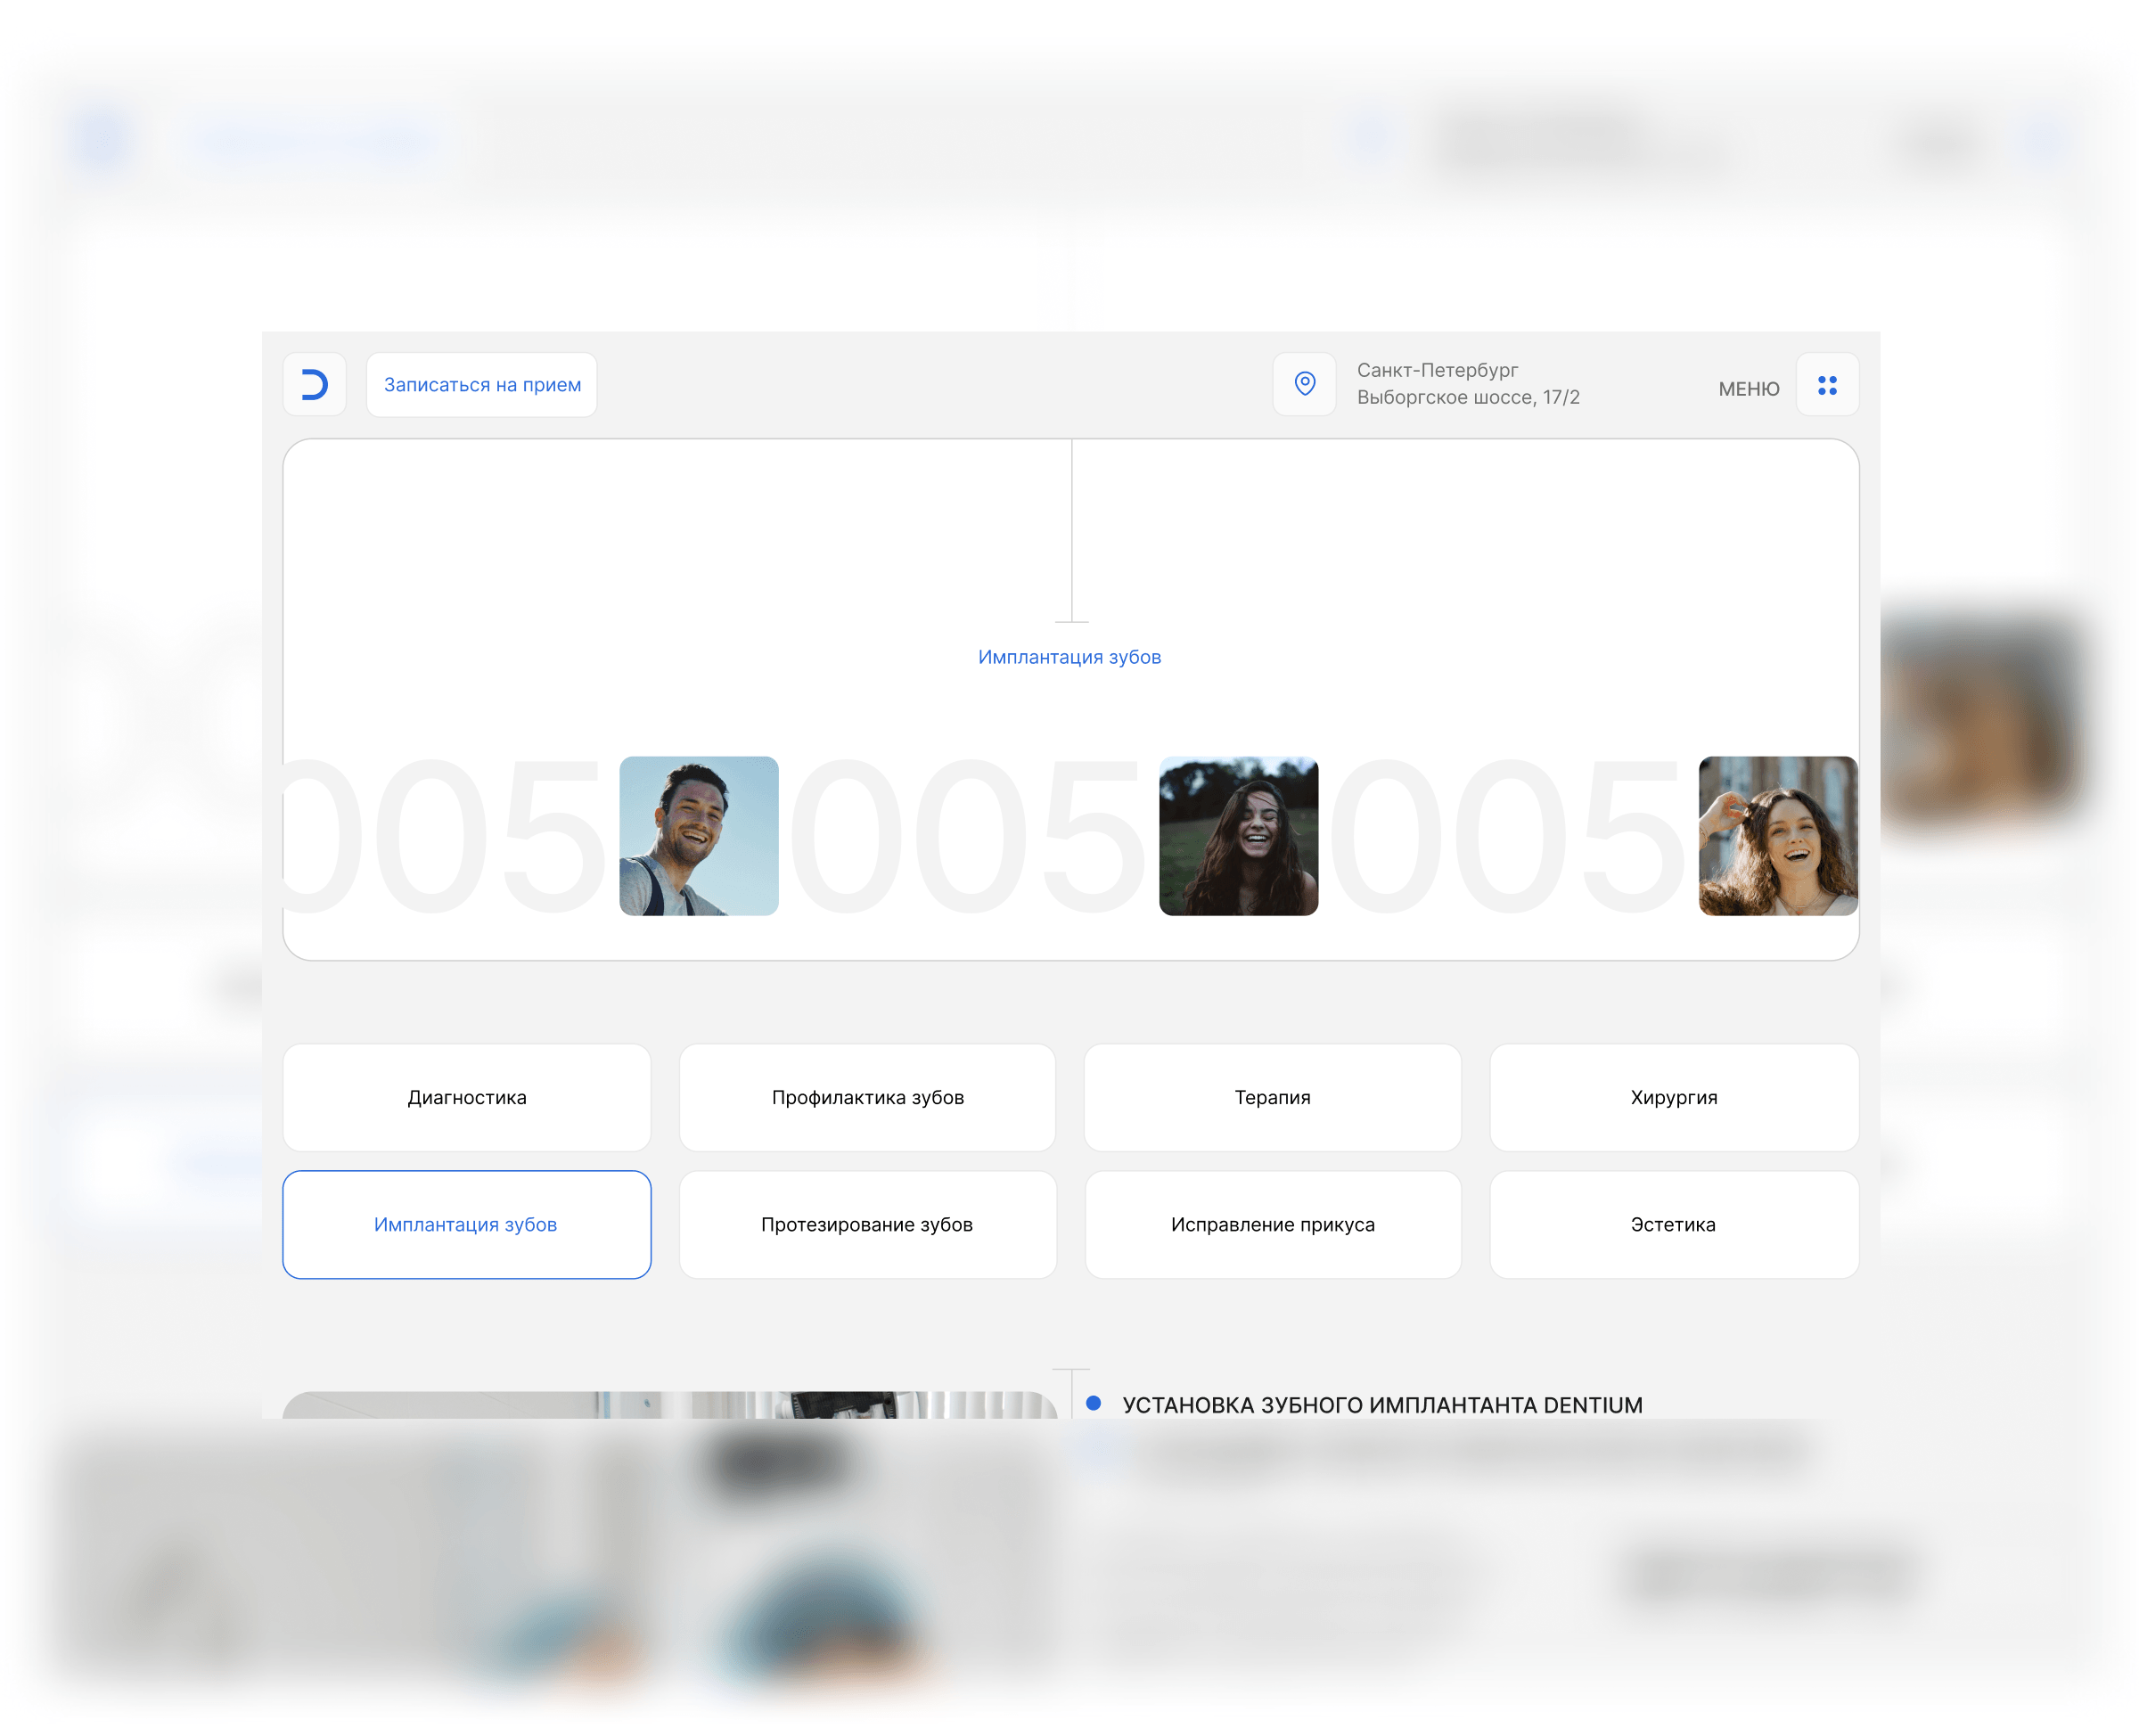Click the laughing dark-haired woman photo
This screenshot has height=1736, width=2139.
(1237, 835)
